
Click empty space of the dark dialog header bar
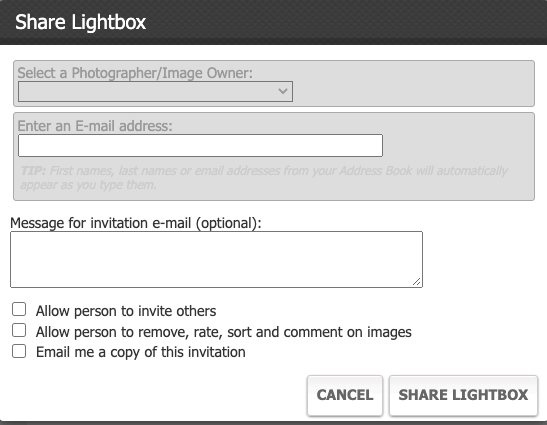tap(345, 22)
